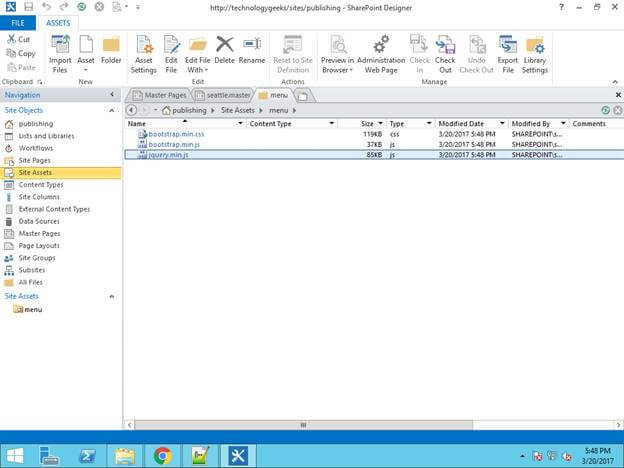Open the Type column dropdown
This screenshot has height=468, width=624.
click(429, 123)
